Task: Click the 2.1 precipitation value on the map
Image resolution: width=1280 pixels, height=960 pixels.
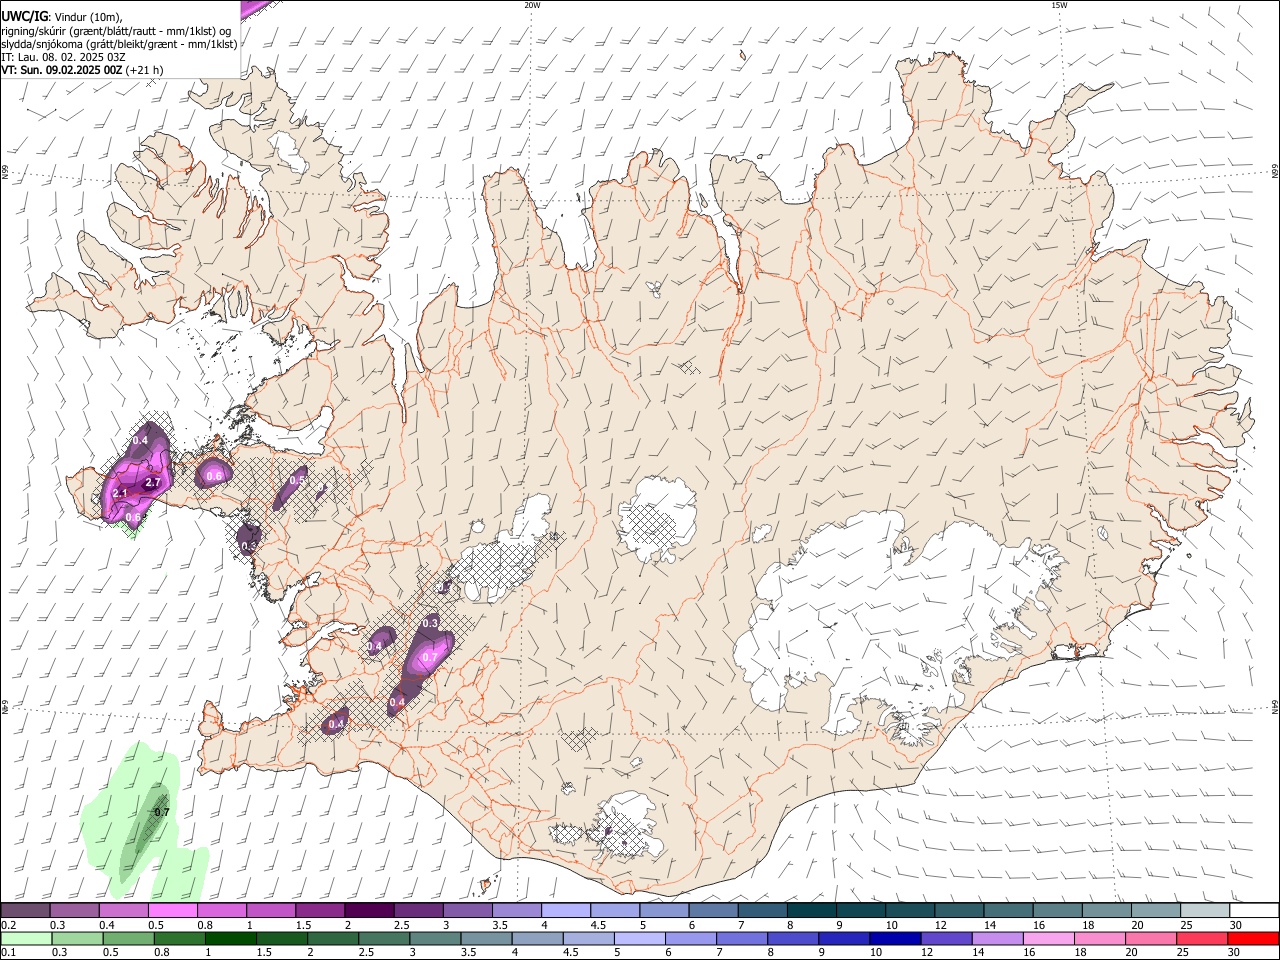Action: pyautogui.click(x=120, y=494)
